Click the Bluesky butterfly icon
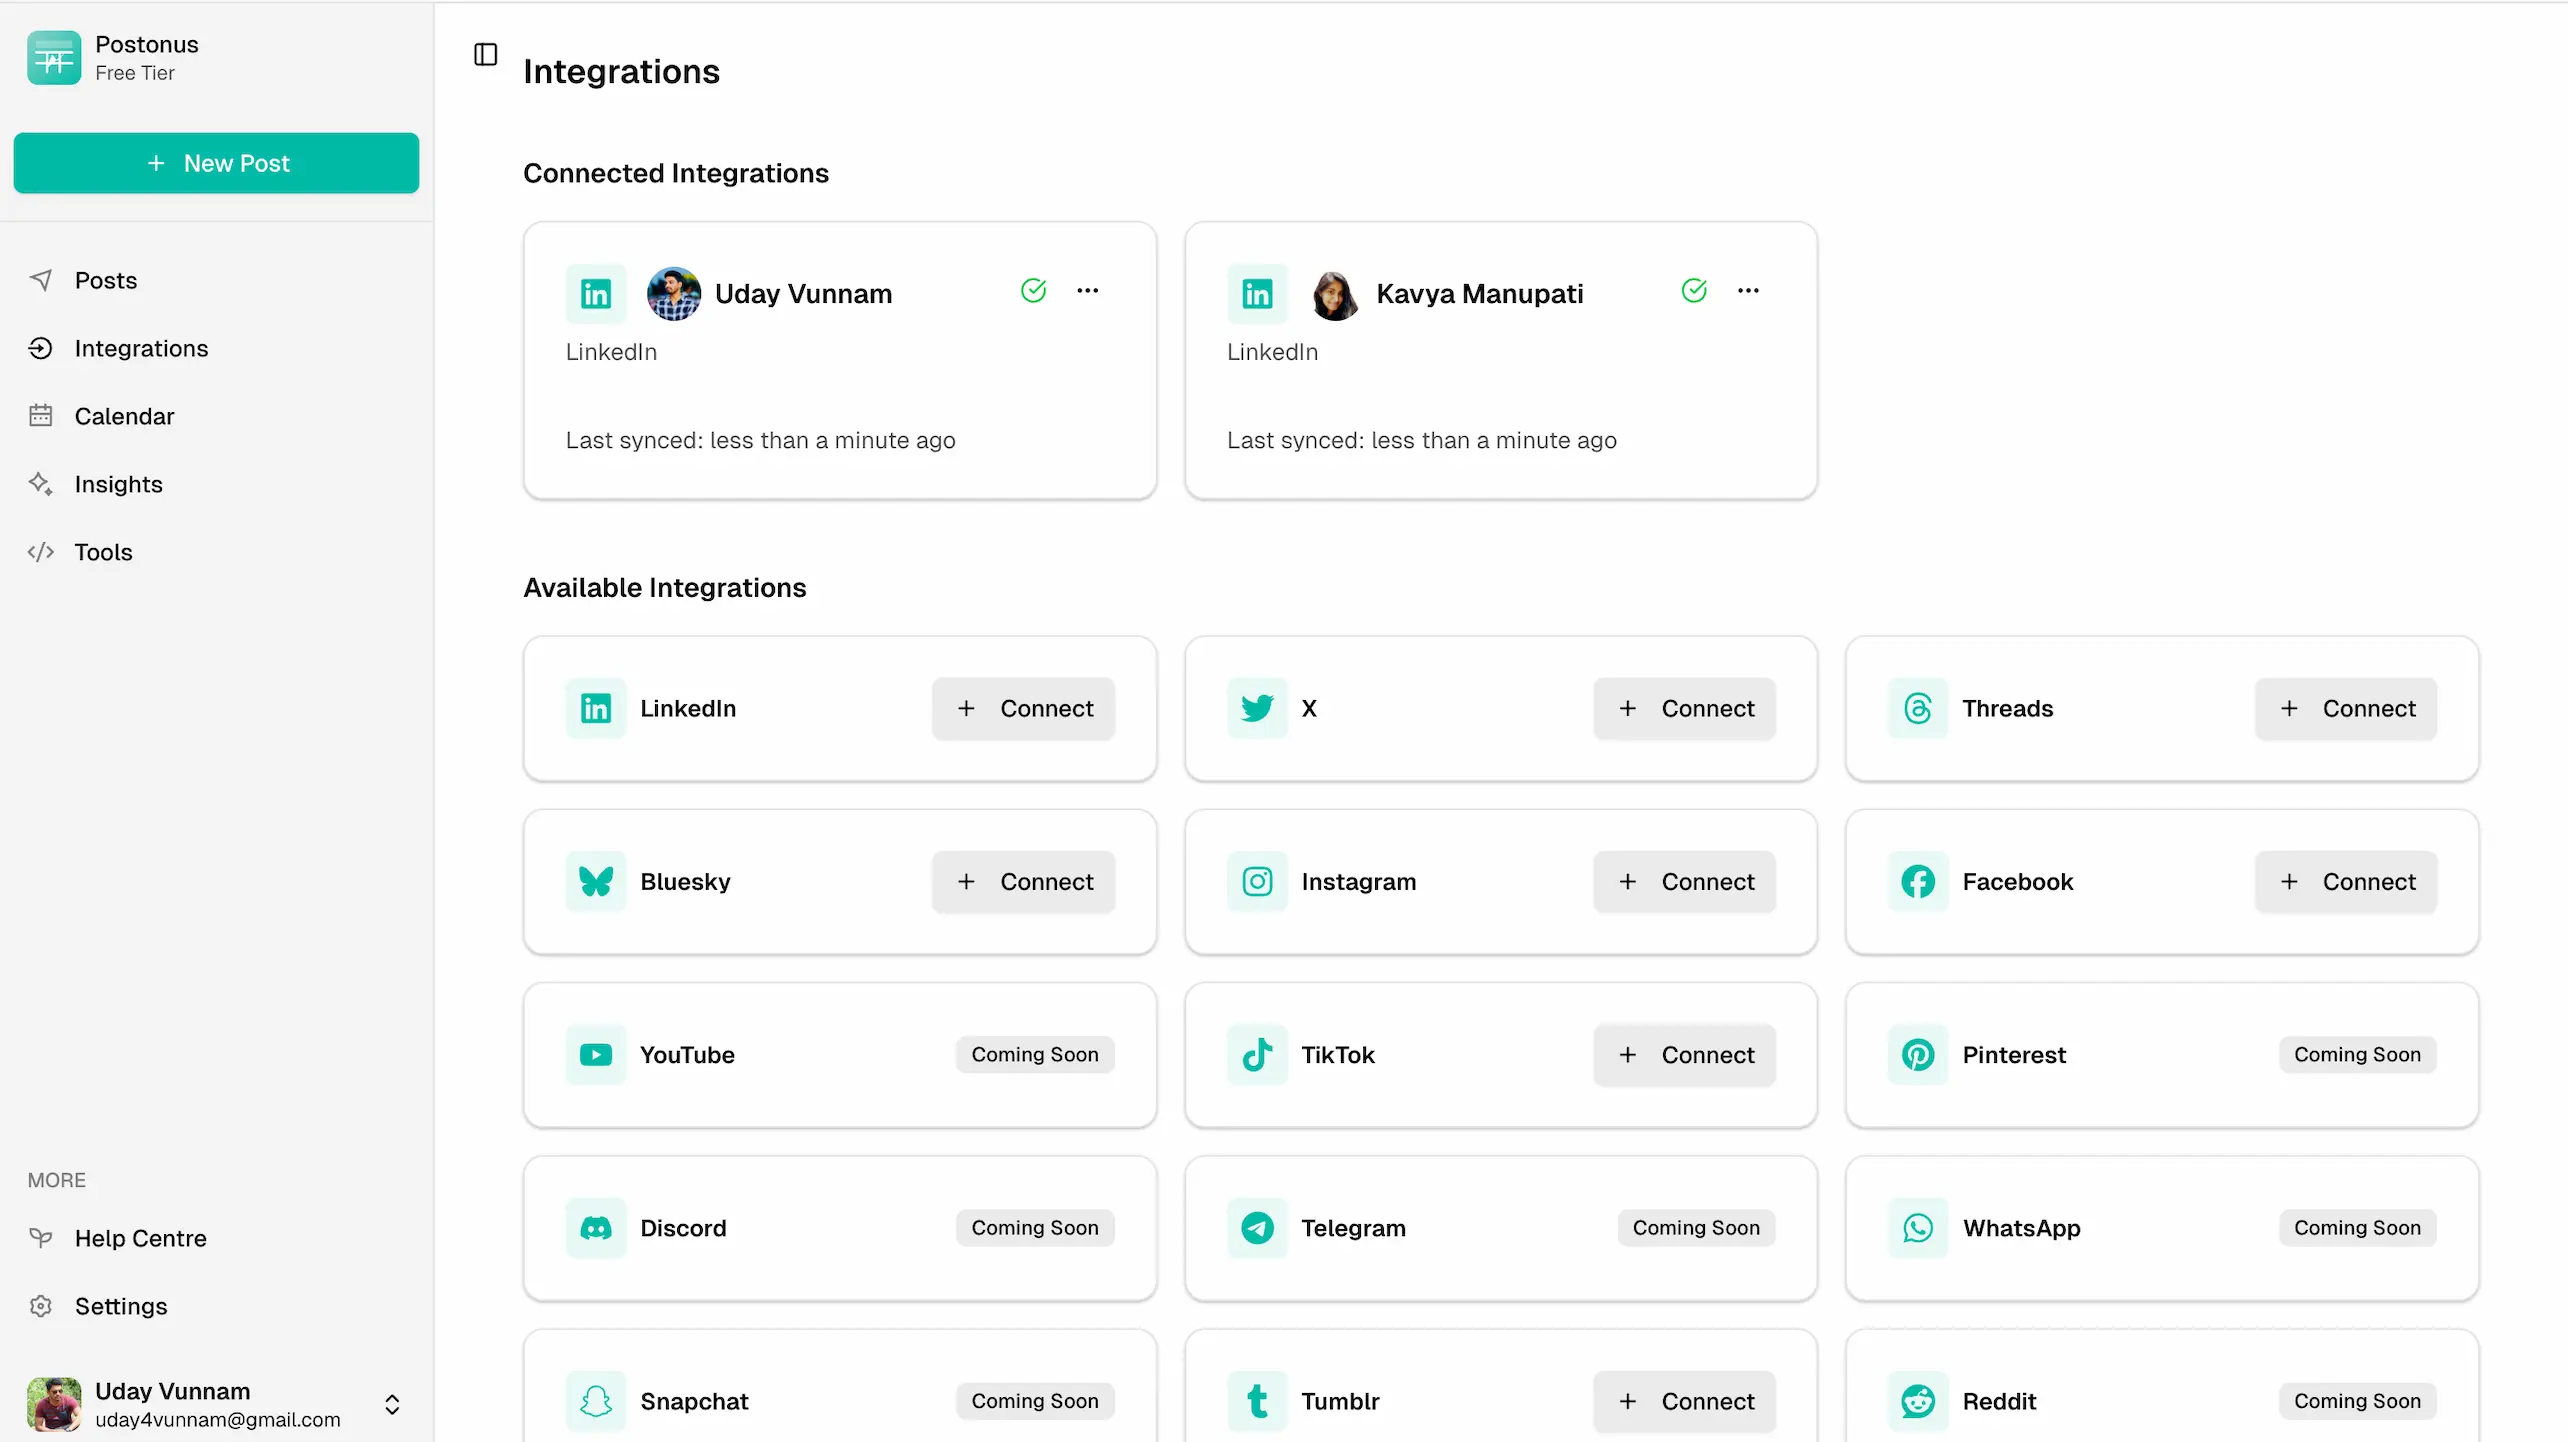Image resolution: width=2568 pixels, height=1442 pixels. (x=596, y=881)
